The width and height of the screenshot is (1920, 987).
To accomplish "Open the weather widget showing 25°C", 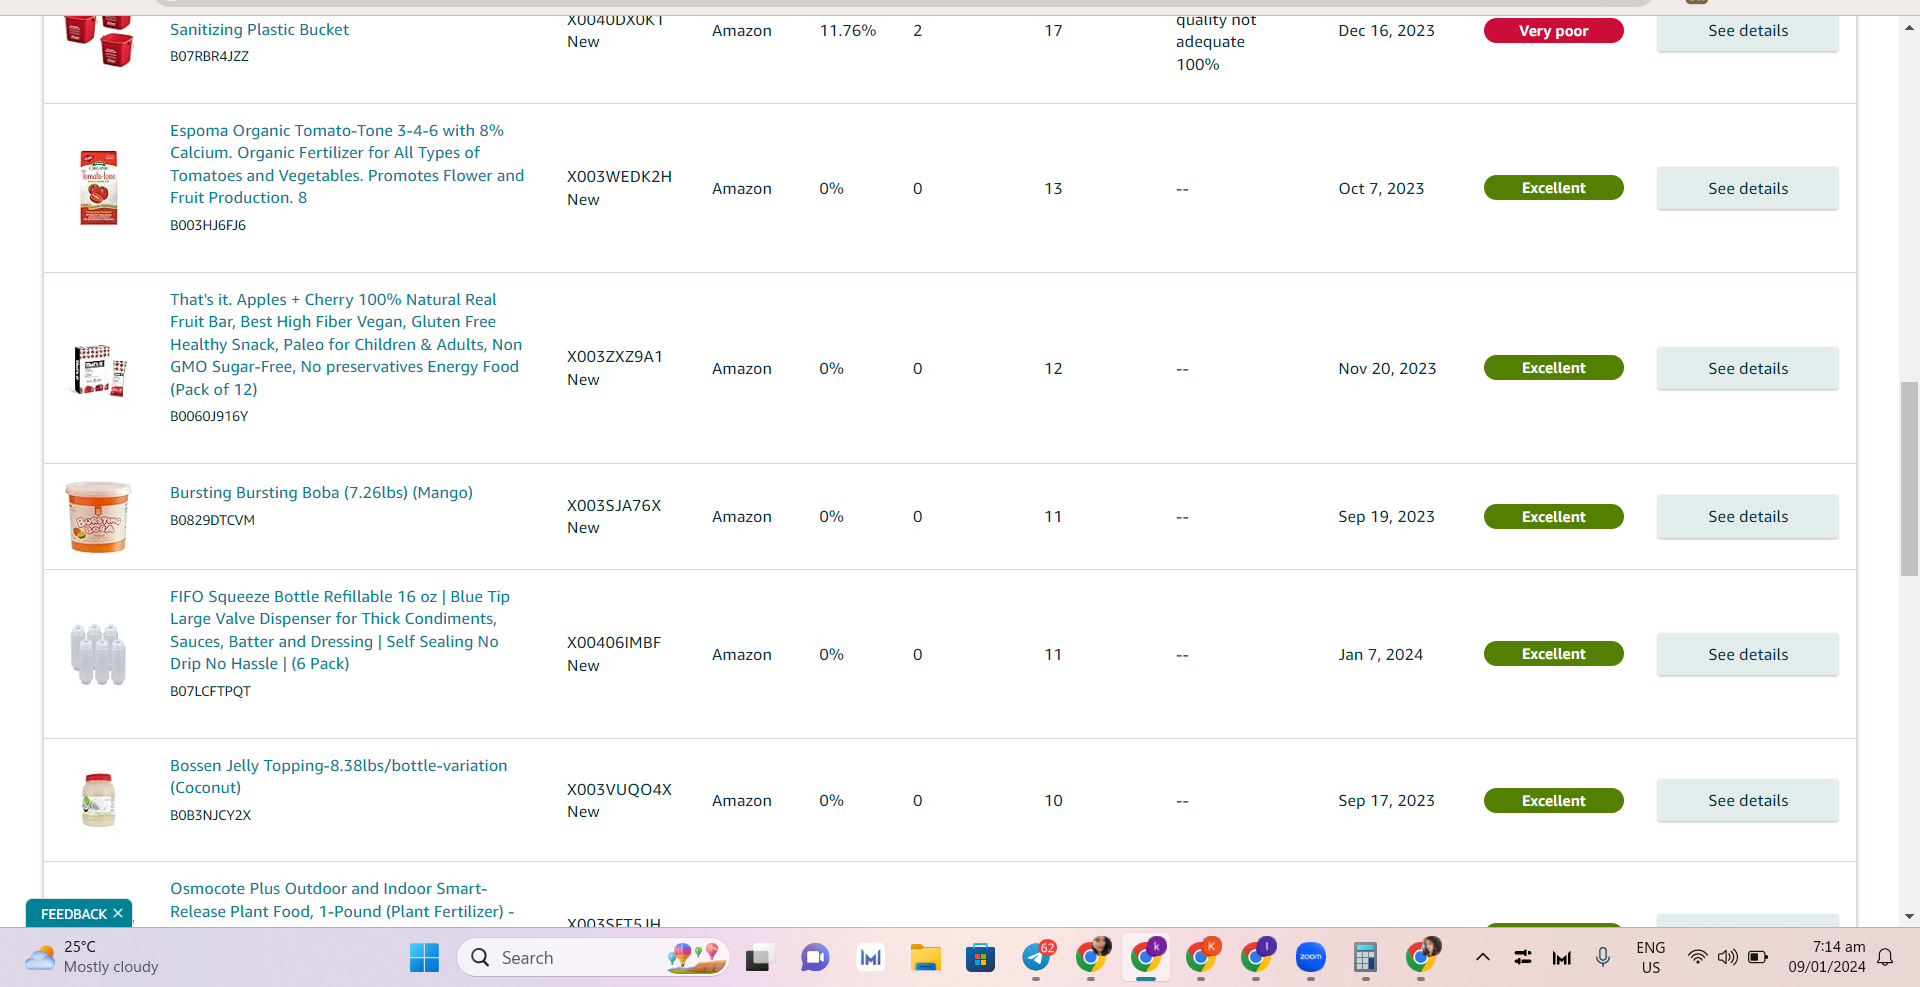I will pyautogui.click(x=92, y=957).
